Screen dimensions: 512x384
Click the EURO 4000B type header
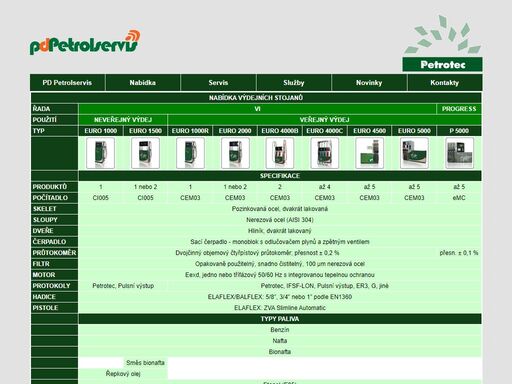(x=280, y=131)
